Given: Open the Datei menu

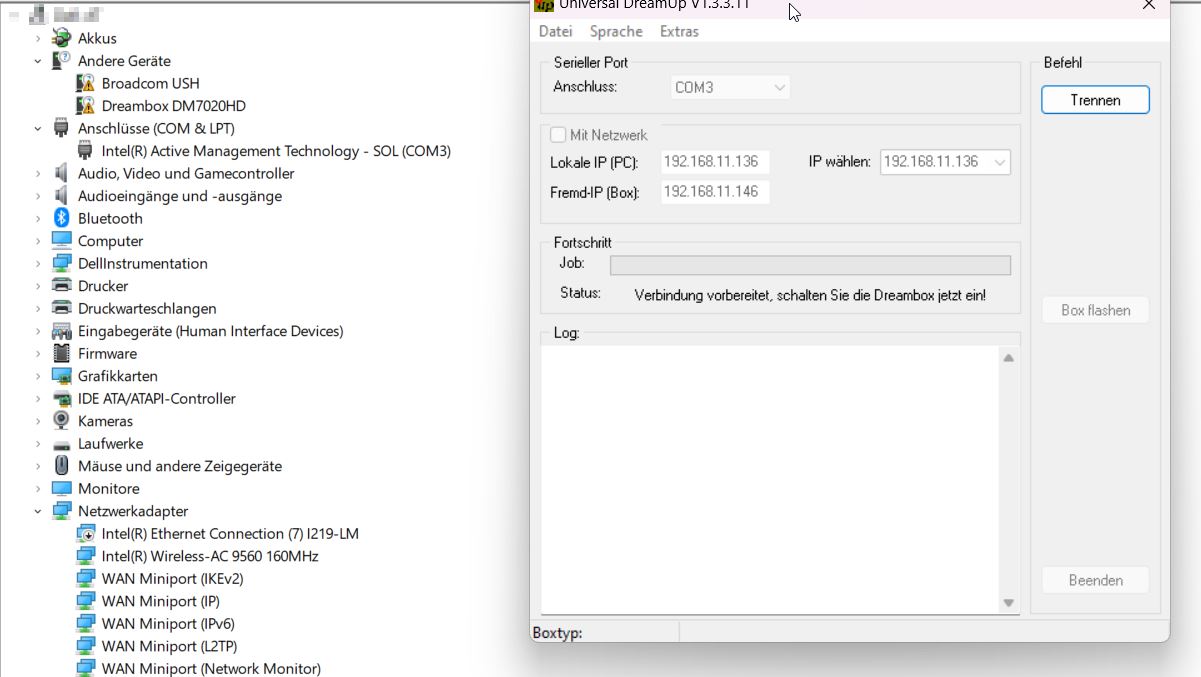Looking at the screenshot, I should click(x=555, y=32).
